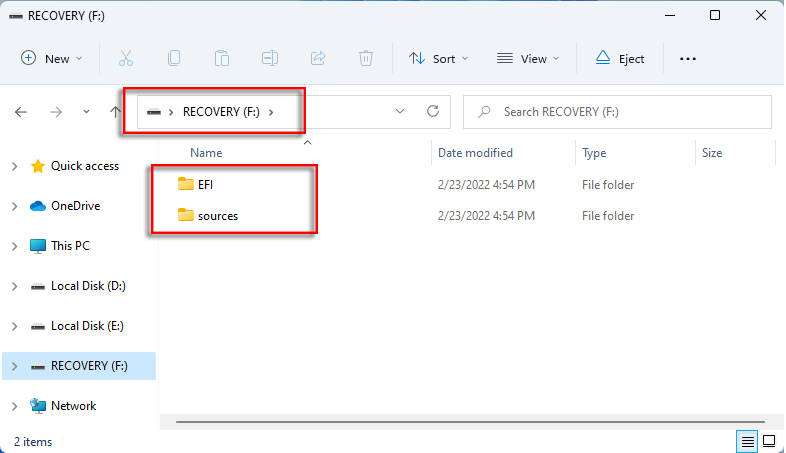Click the Paste clipboard icon
Screen dimensions: 786x453
click(222, 58)
